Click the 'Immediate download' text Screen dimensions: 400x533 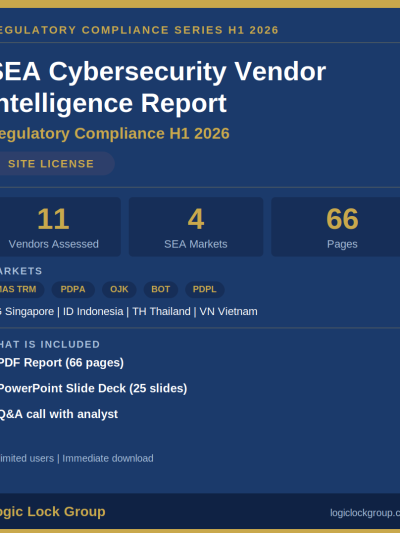point(108,458)
